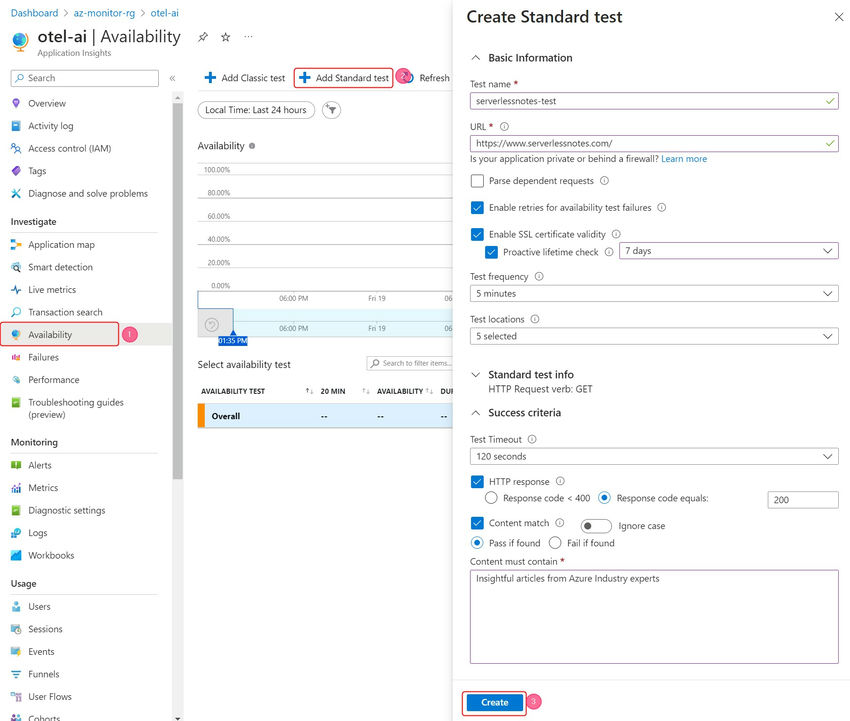Click the info icon beside Test Timeout
Viewport: 850px width, 721px height.
(x=532, y=439)
